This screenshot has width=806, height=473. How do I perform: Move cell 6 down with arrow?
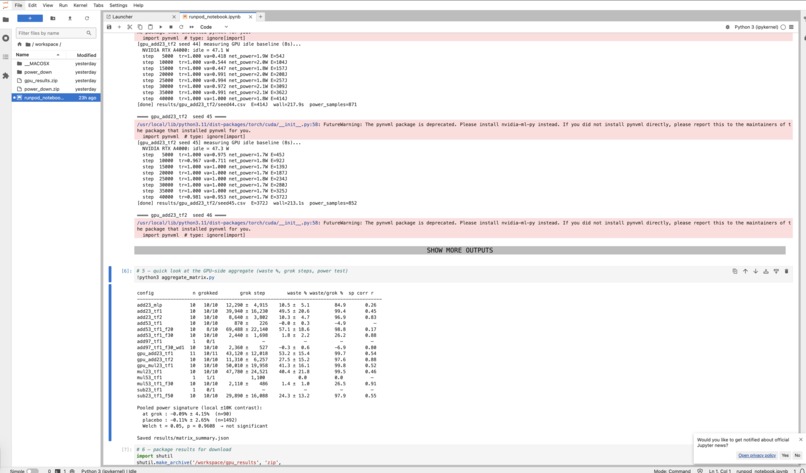(x=755, y=271)
